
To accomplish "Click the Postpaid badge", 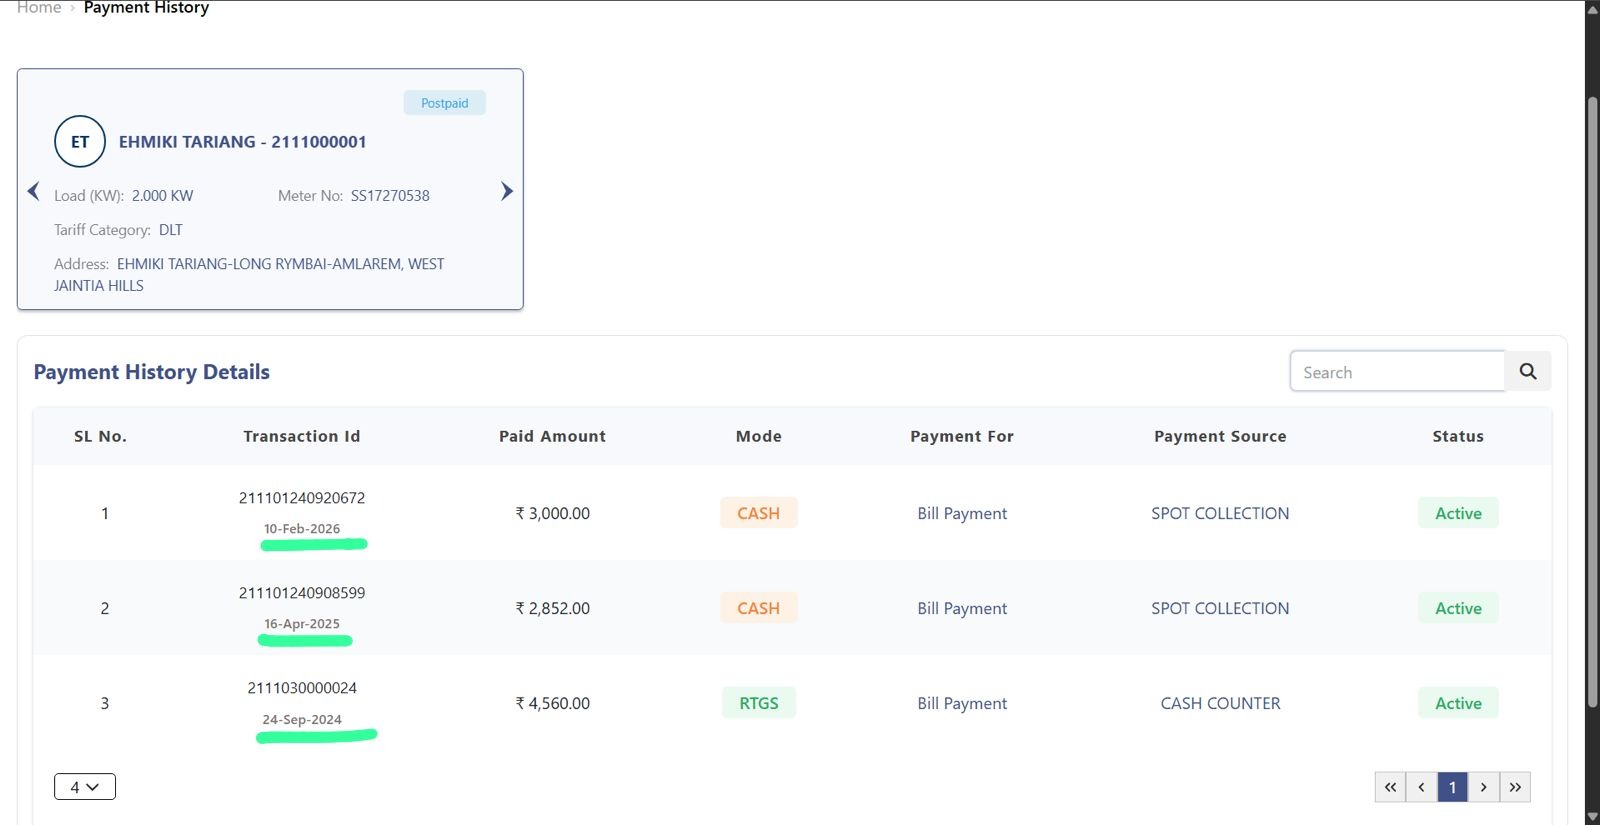I will tap(445, 103).
